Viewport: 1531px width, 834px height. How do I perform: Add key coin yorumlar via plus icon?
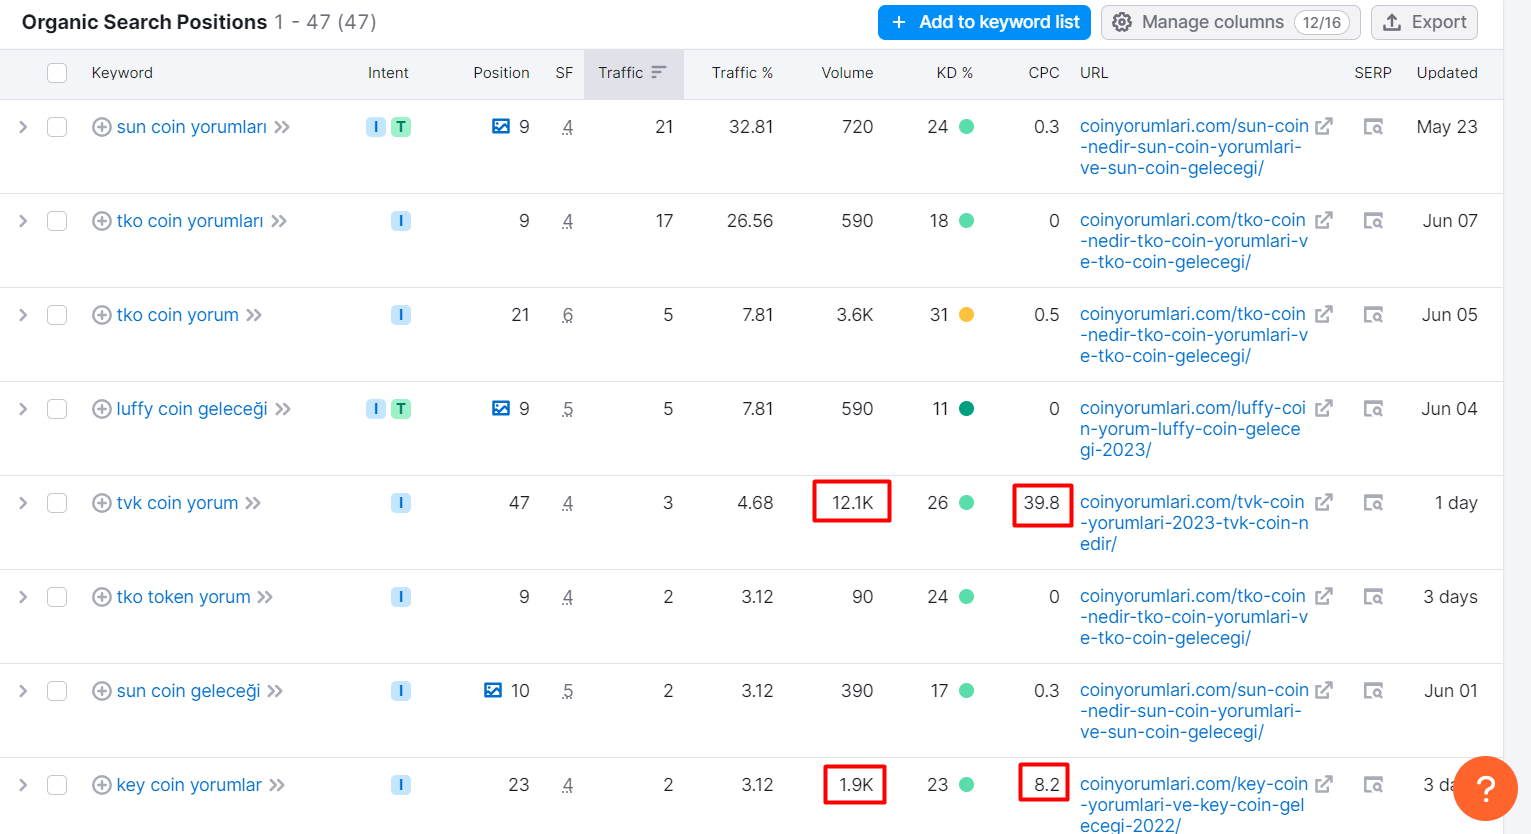[x=101, y=785]
